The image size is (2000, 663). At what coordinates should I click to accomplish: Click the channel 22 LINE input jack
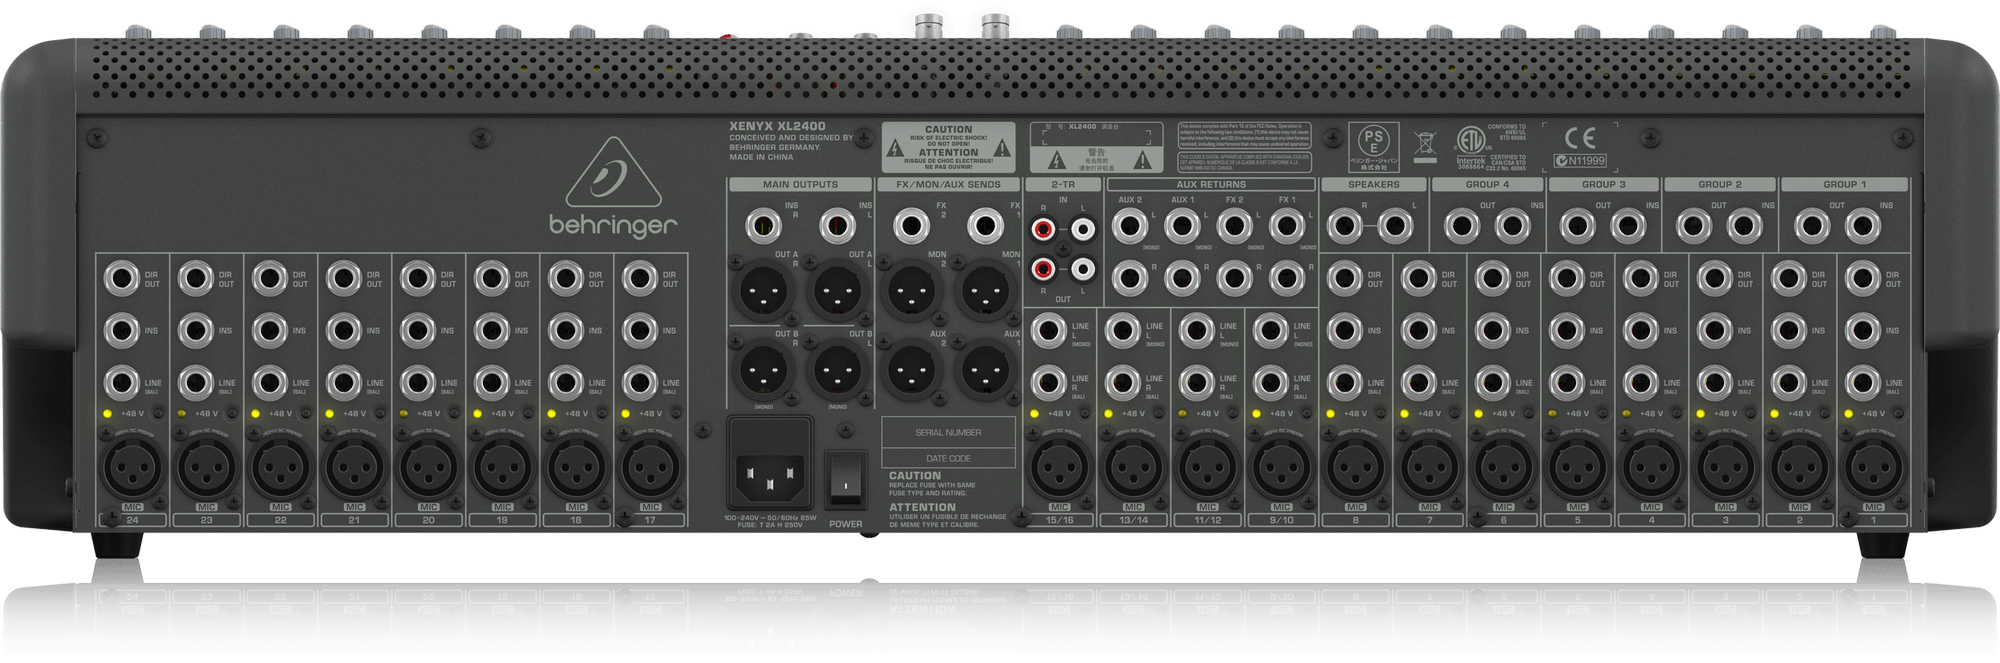tap(270, 382)
